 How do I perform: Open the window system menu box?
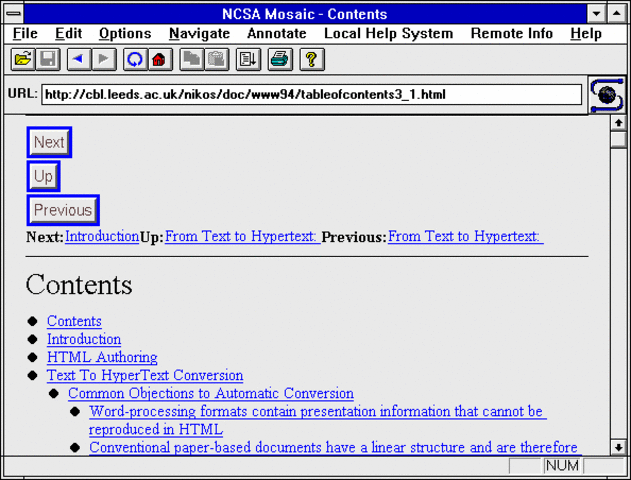coord(14,14)
